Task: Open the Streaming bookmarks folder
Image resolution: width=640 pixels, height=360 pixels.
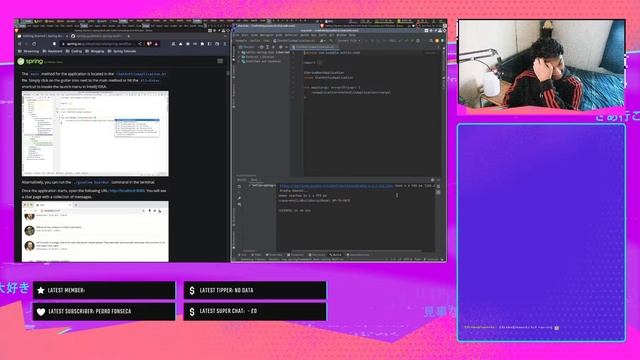Action: (29, 51)
